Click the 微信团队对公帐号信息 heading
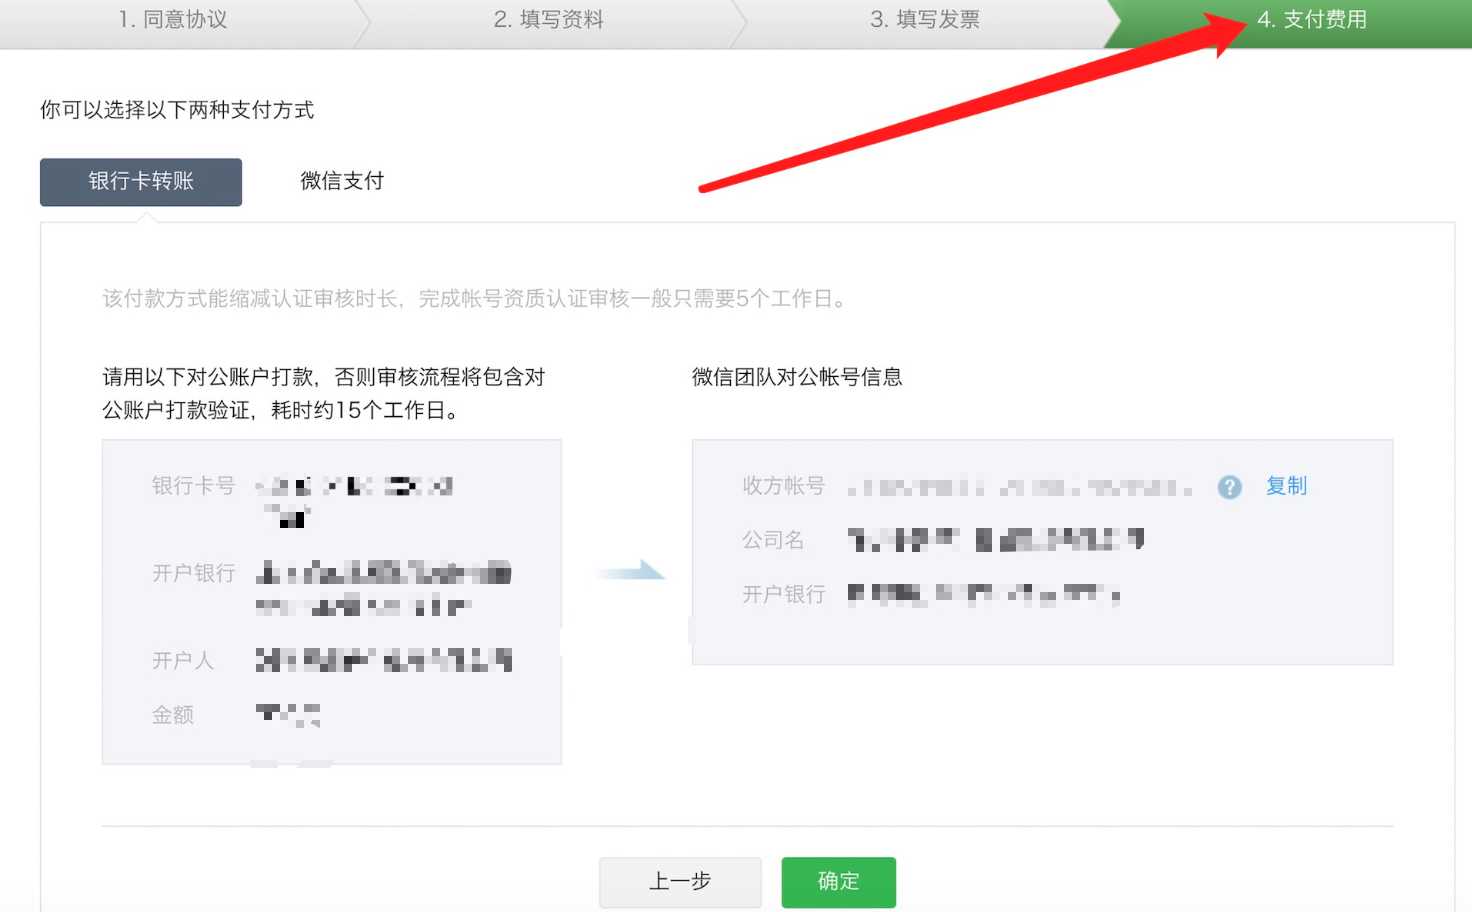 (797, 377)
